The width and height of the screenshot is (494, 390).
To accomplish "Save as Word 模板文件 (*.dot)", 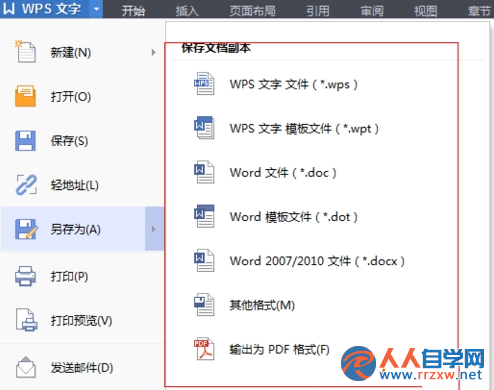I will pos(293,217).
